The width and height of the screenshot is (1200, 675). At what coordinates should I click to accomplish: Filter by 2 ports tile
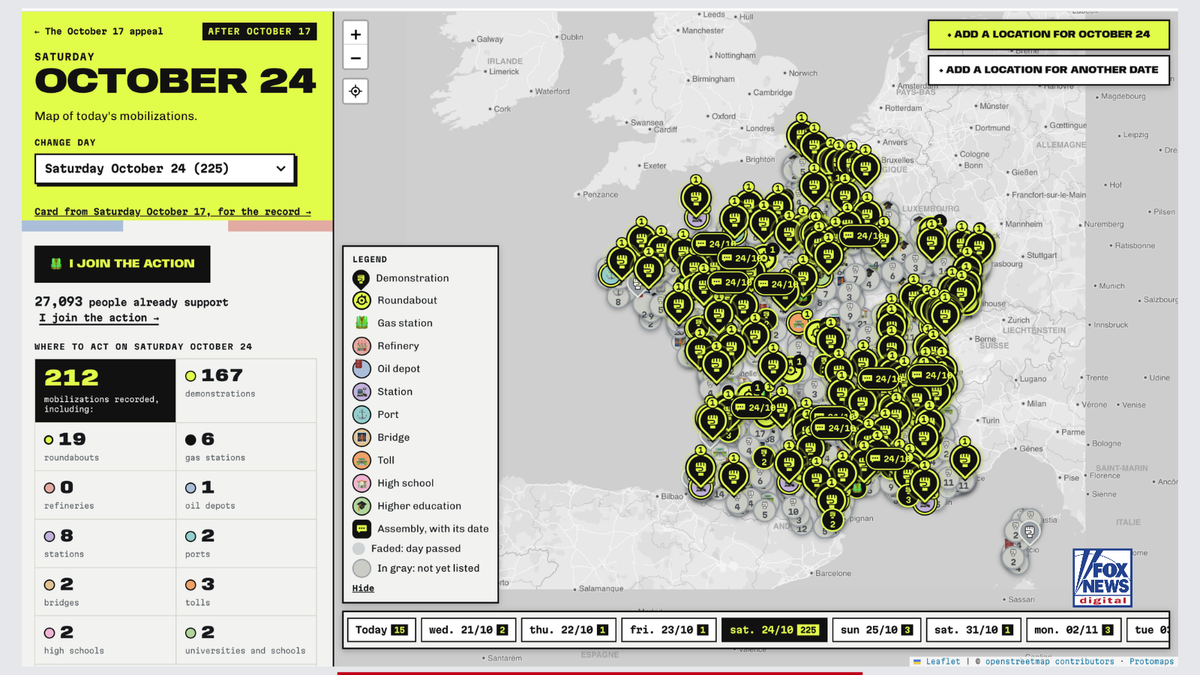246,542
